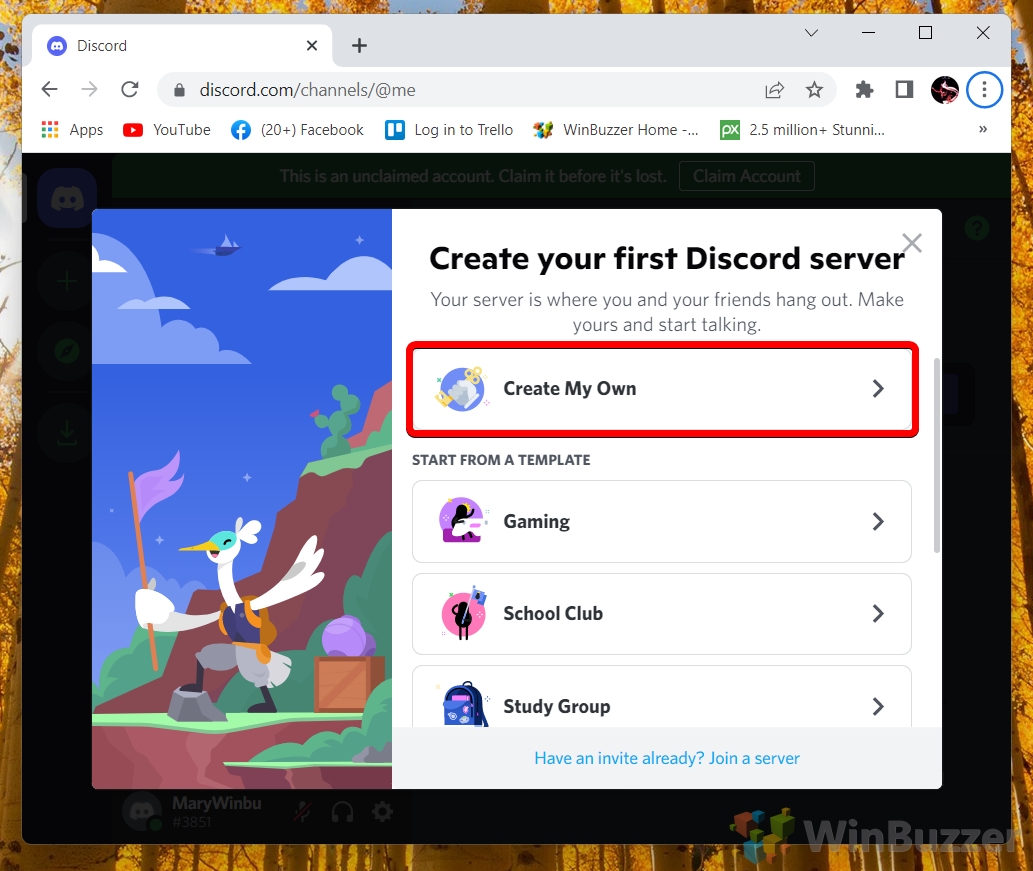Choose the Study Group template

[662, 698]
